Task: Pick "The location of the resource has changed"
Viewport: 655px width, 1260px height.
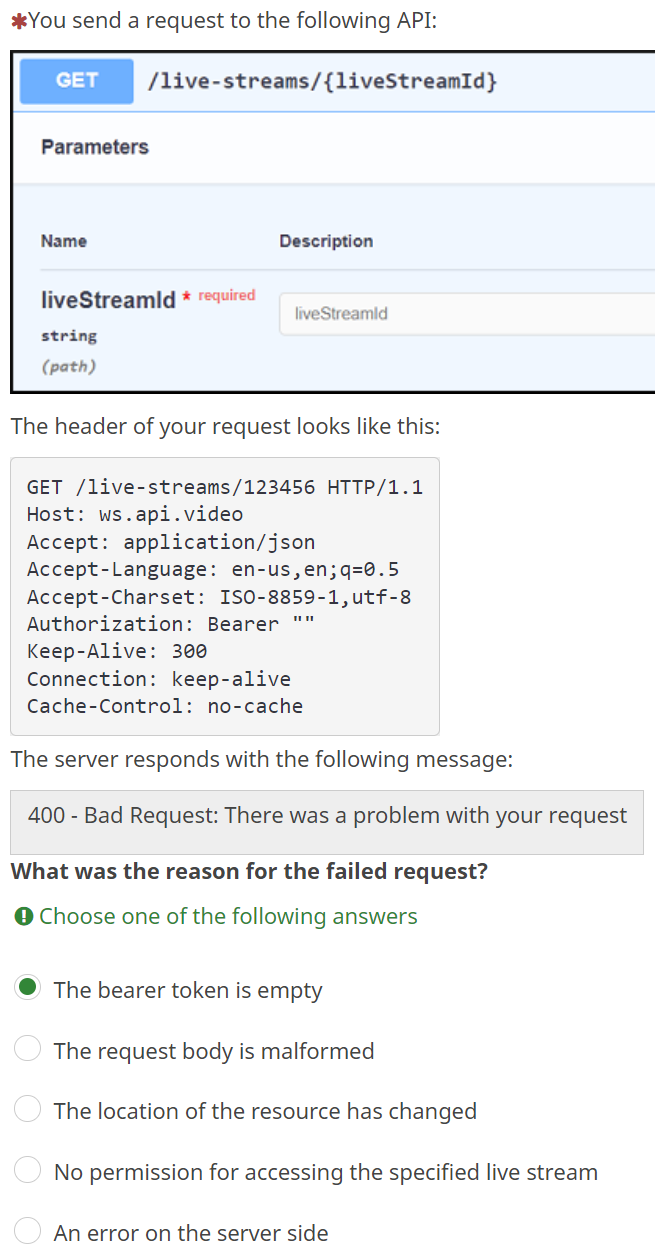Action: 28,1110
